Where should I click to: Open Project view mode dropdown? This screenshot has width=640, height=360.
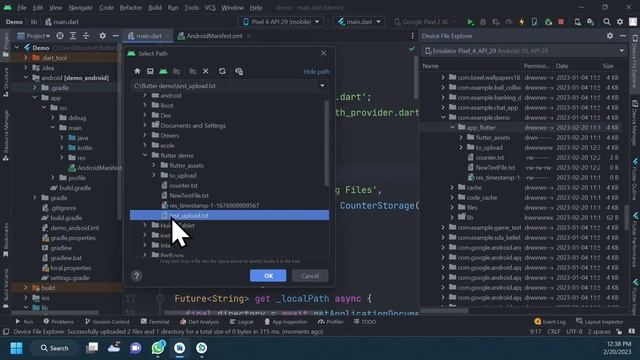click(x=33, y=36)
